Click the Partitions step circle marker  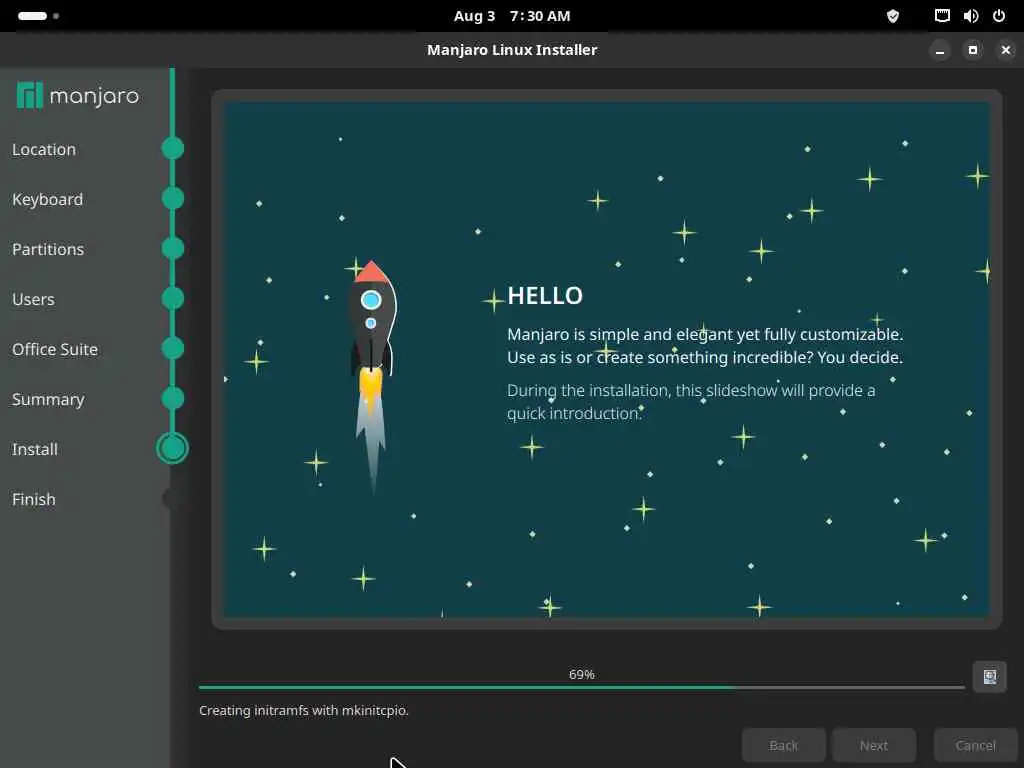pos(173,248)
